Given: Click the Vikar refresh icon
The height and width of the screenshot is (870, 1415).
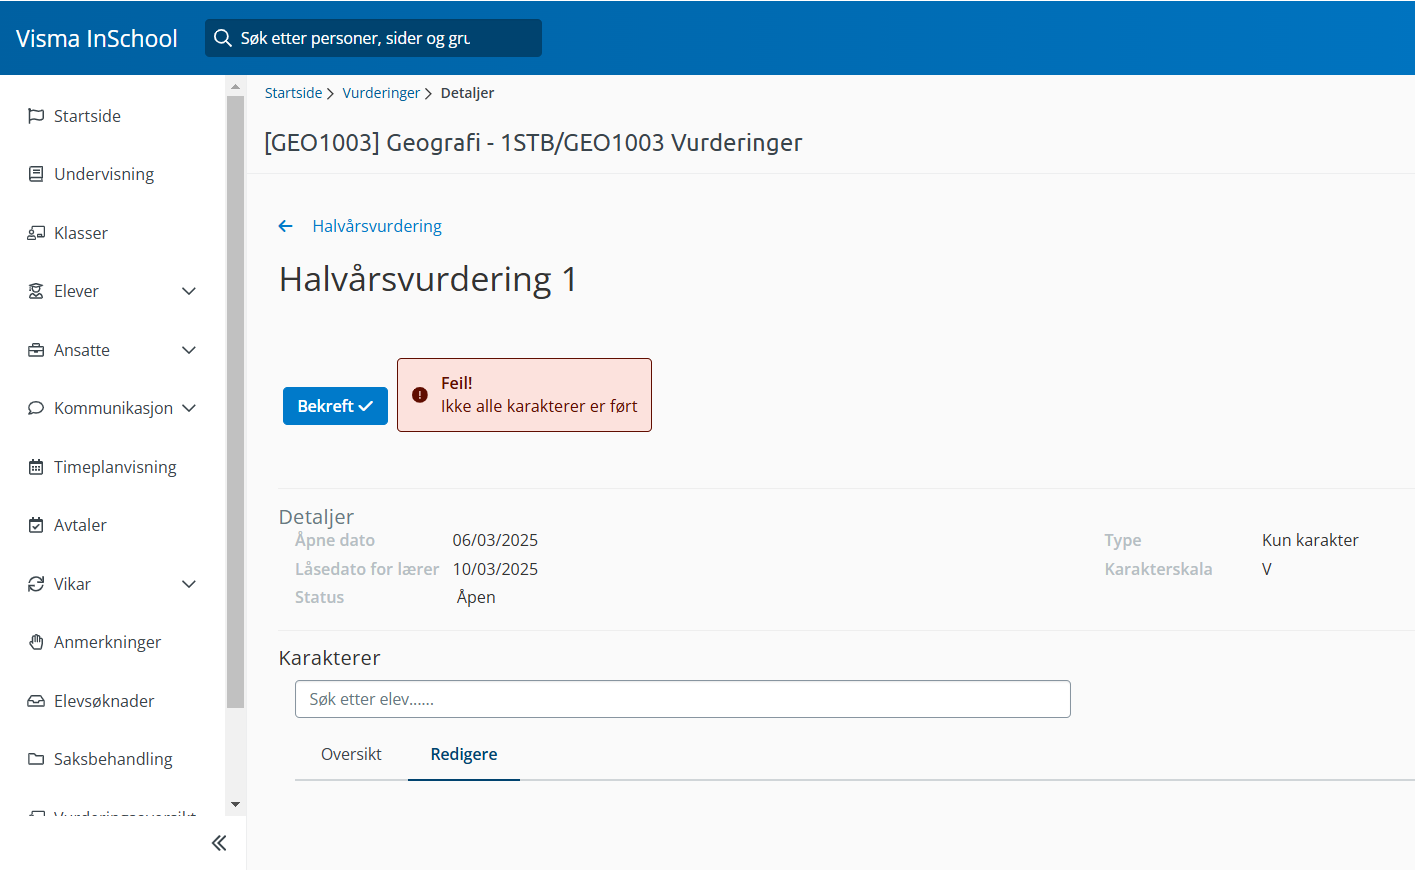Looking at the screenshot, I should 36,584.
